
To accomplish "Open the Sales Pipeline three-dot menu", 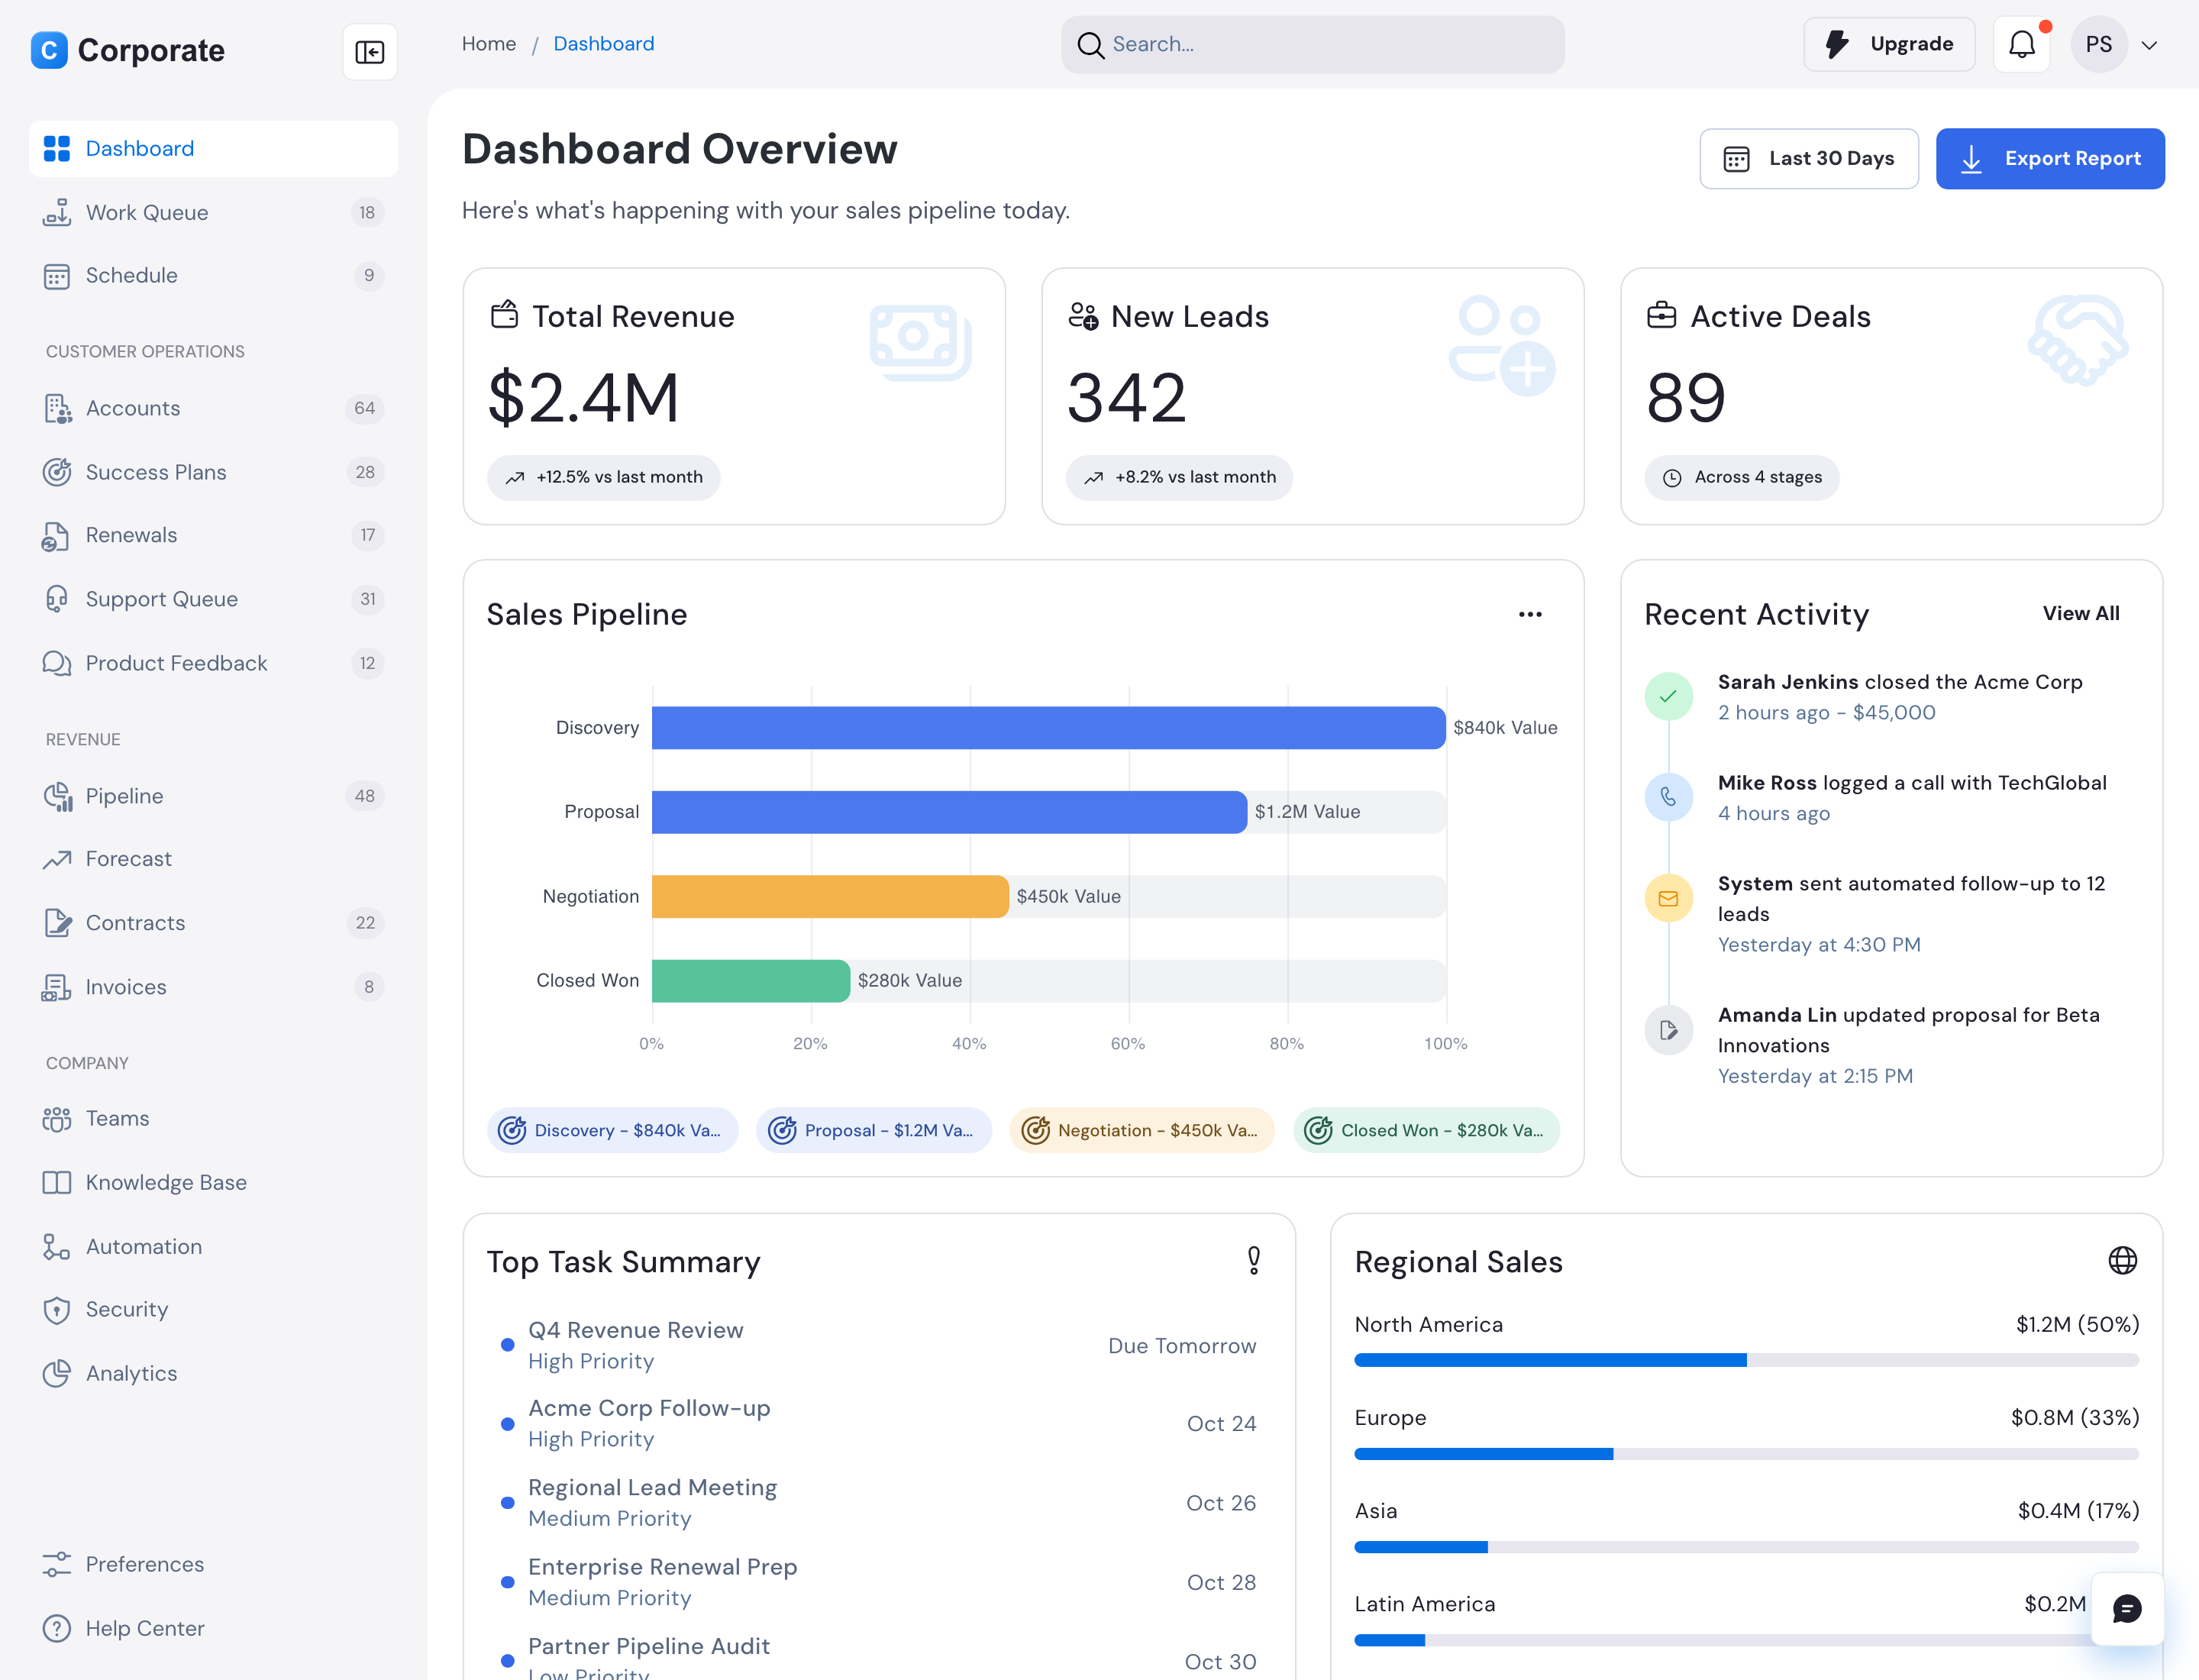I will click(1530, 614).
